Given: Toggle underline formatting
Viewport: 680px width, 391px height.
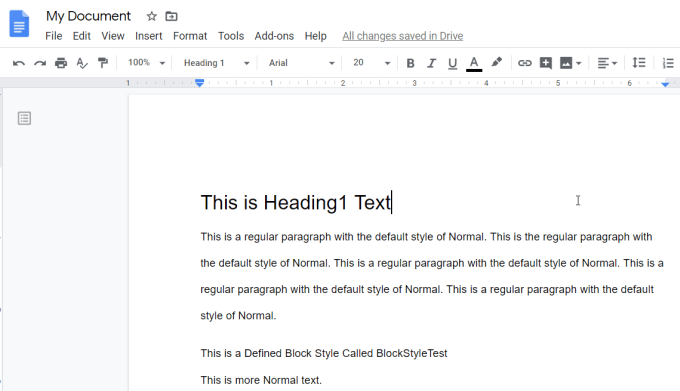Looking at the screenshot, I should (x=452, y=63).
